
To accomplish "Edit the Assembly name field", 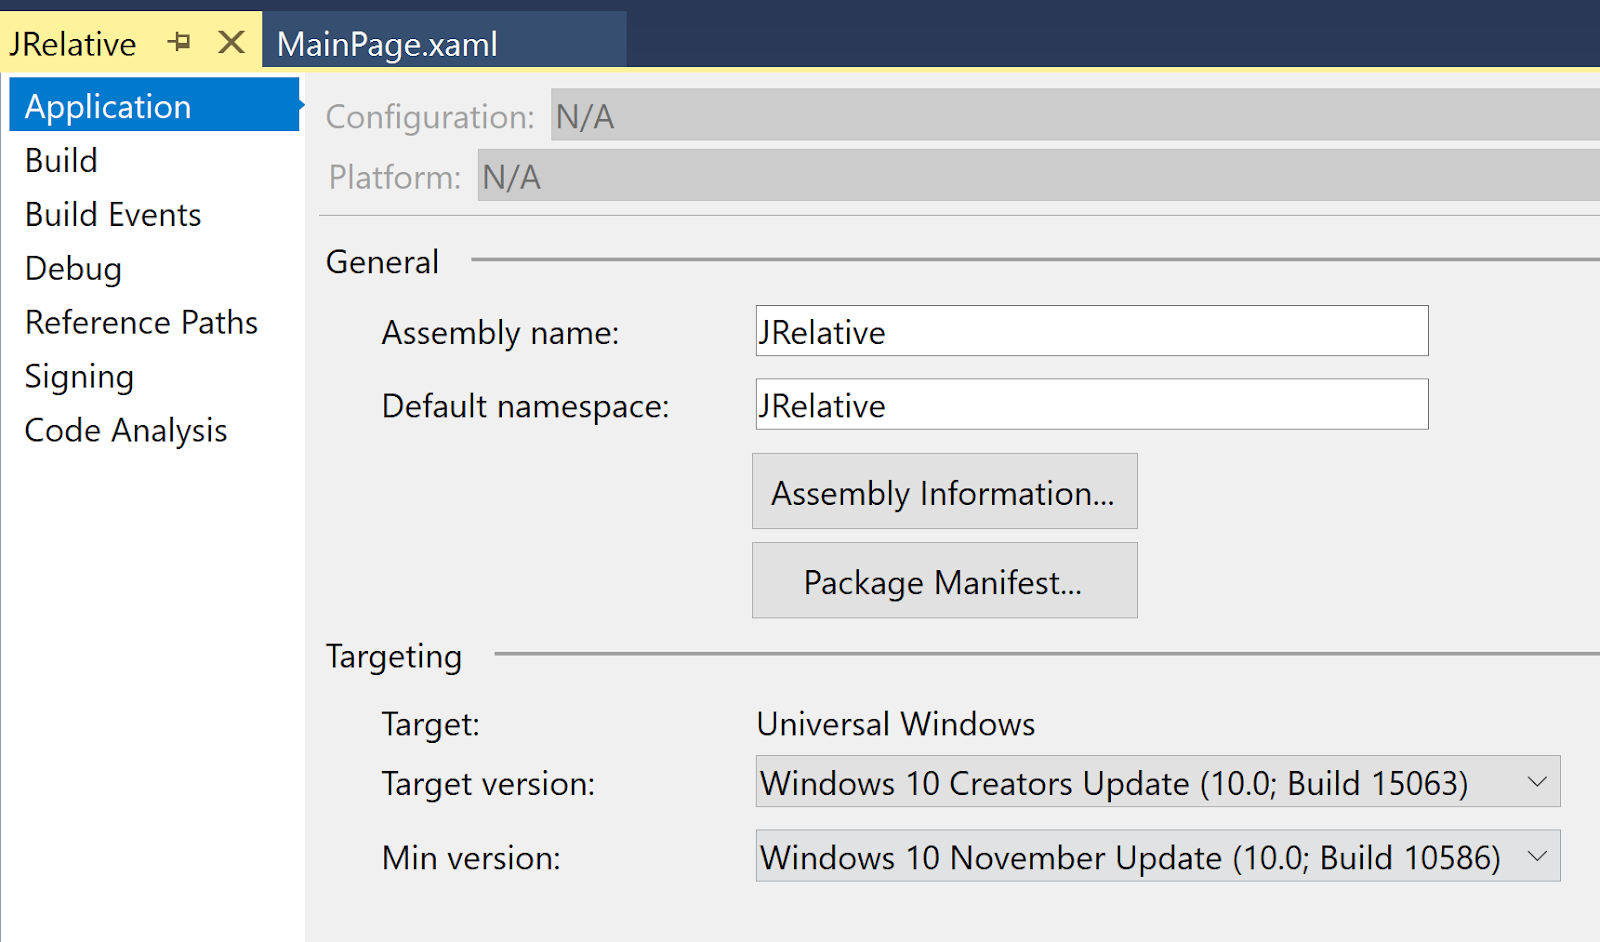I will 1092,331.
